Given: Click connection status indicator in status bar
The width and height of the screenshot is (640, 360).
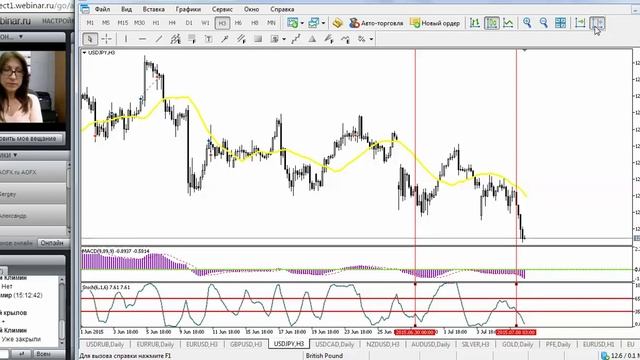Looking at the screenshot, I should tap(620, 356).
